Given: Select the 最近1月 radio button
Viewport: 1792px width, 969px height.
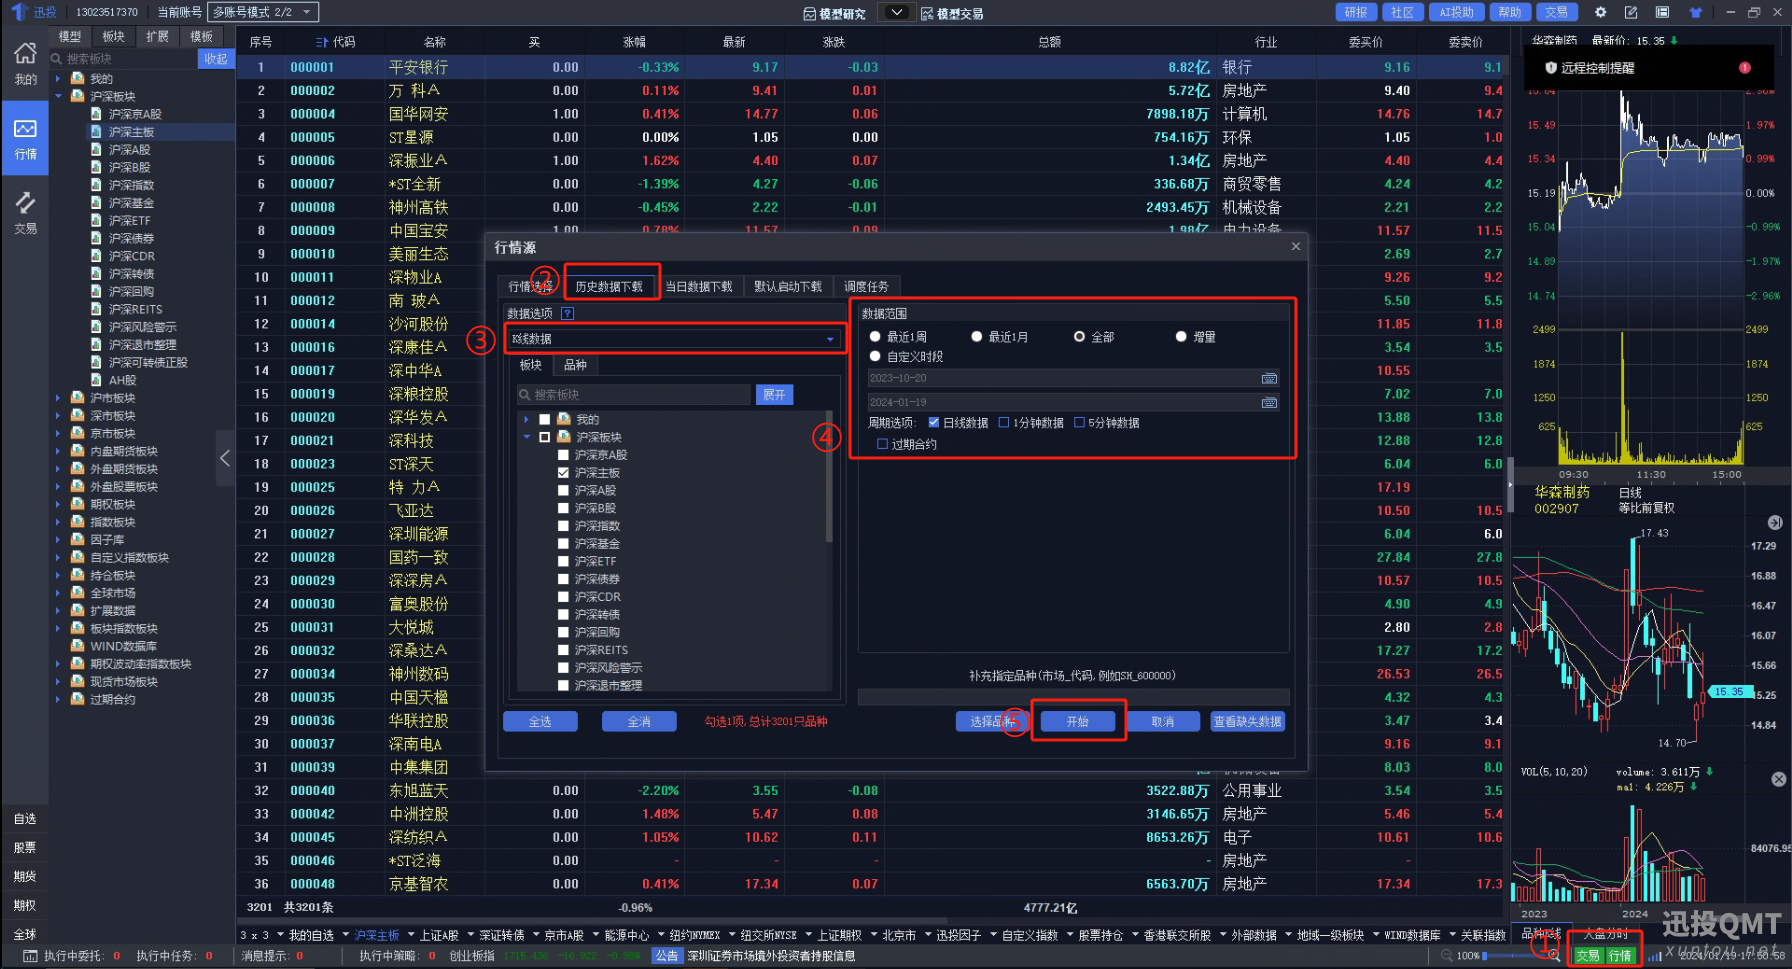Looking at the screenshot, I should click(x=977, y=337).
